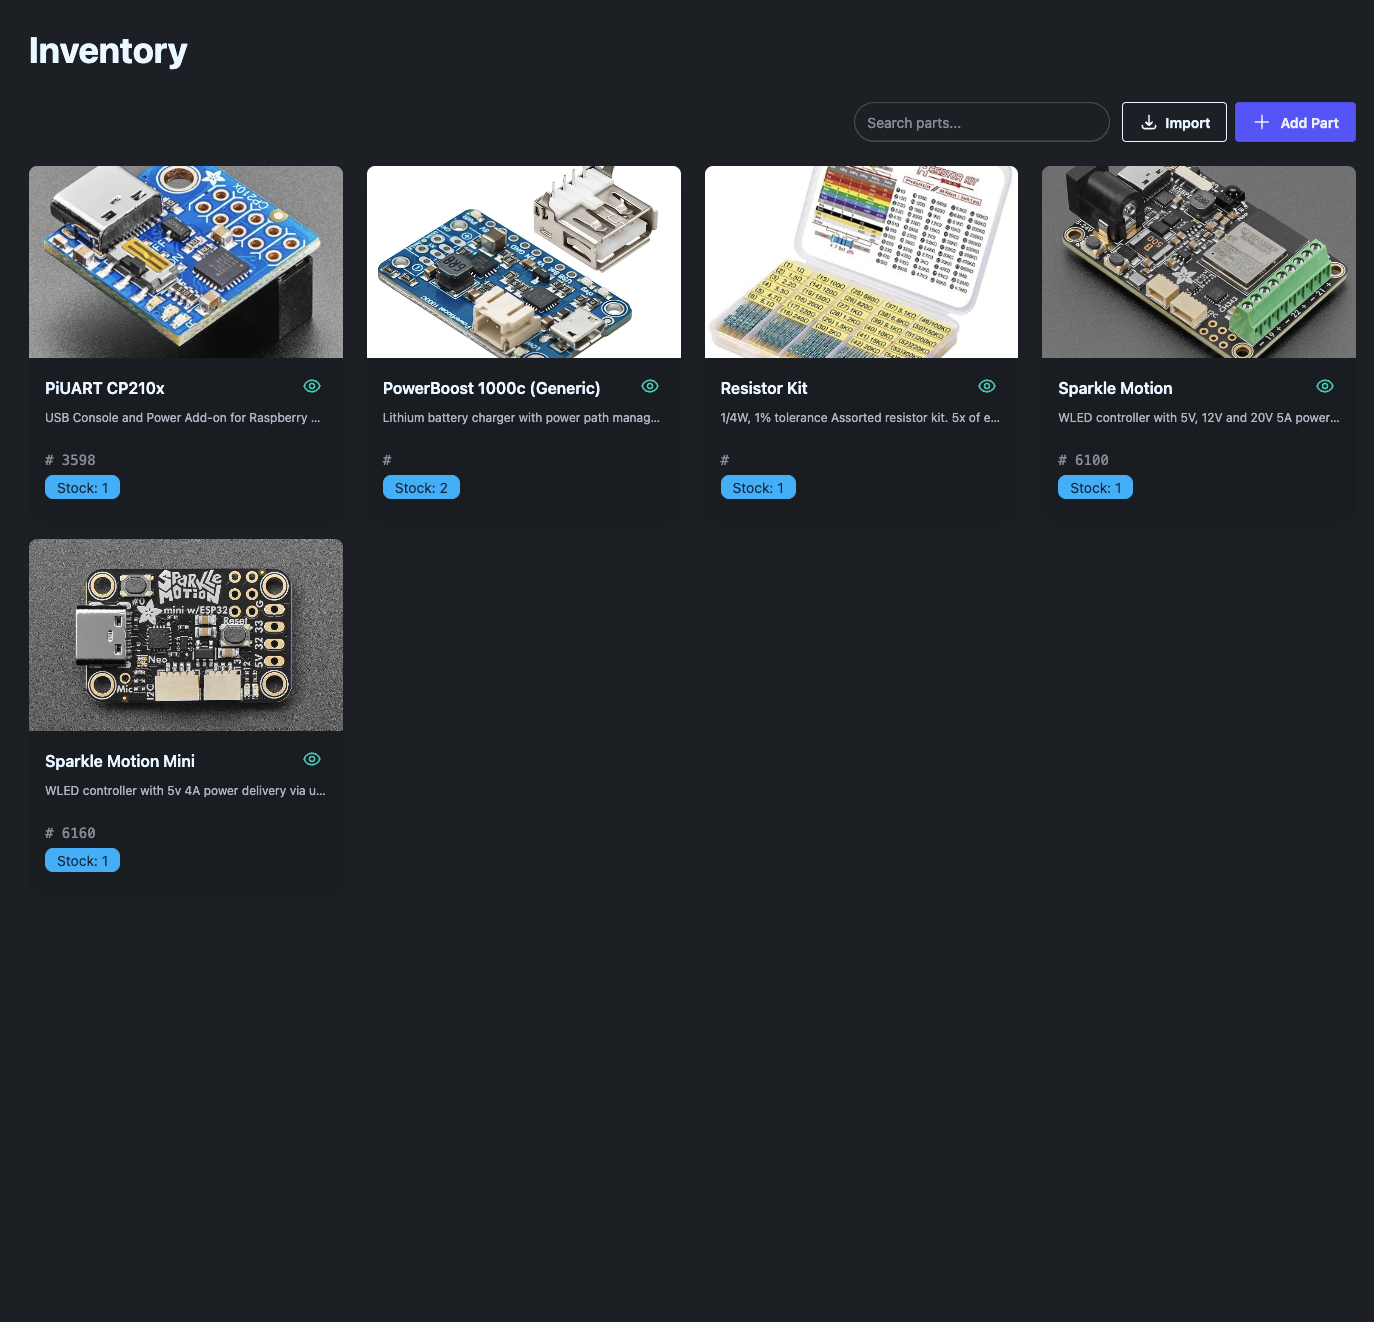Select the Sparkle Motion part title
Image resolution: width=1374 pixels, height=1322 pixels.
[1115, 388]
